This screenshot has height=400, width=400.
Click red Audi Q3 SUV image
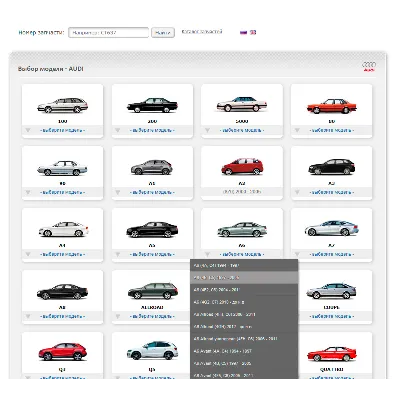62,352
